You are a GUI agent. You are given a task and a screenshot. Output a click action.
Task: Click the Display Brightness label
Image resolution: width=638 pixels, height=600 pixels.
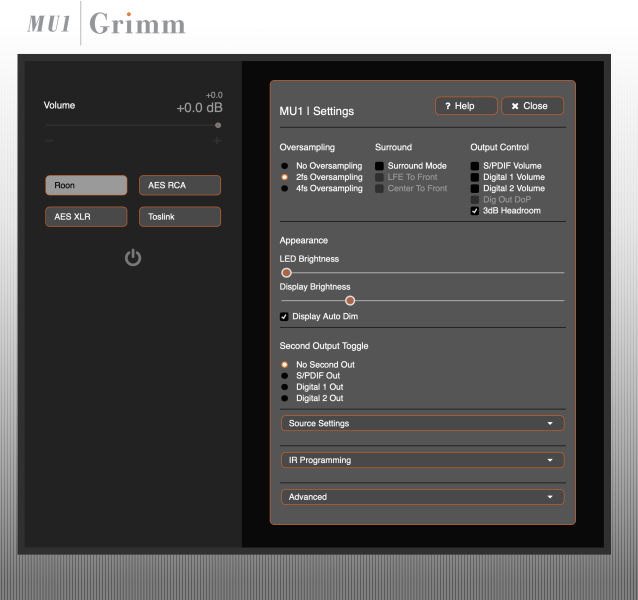pos(315,287)
